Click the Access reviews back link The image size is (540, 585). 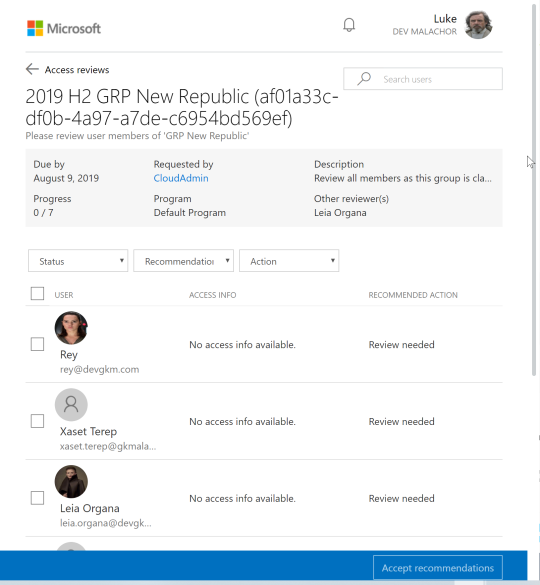click(x=77, y=70)
